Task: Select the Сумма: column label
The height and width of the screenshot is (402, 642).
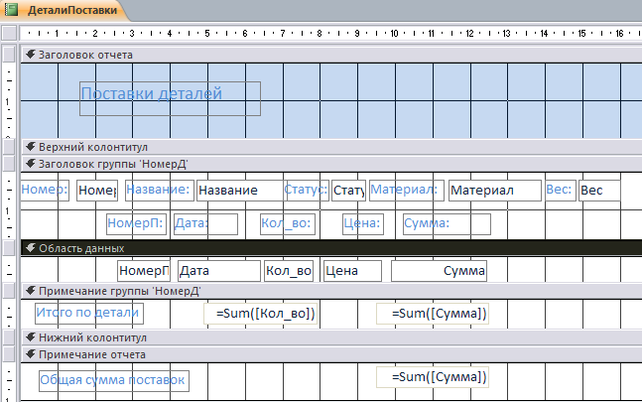Action: [x=447, y=224]
